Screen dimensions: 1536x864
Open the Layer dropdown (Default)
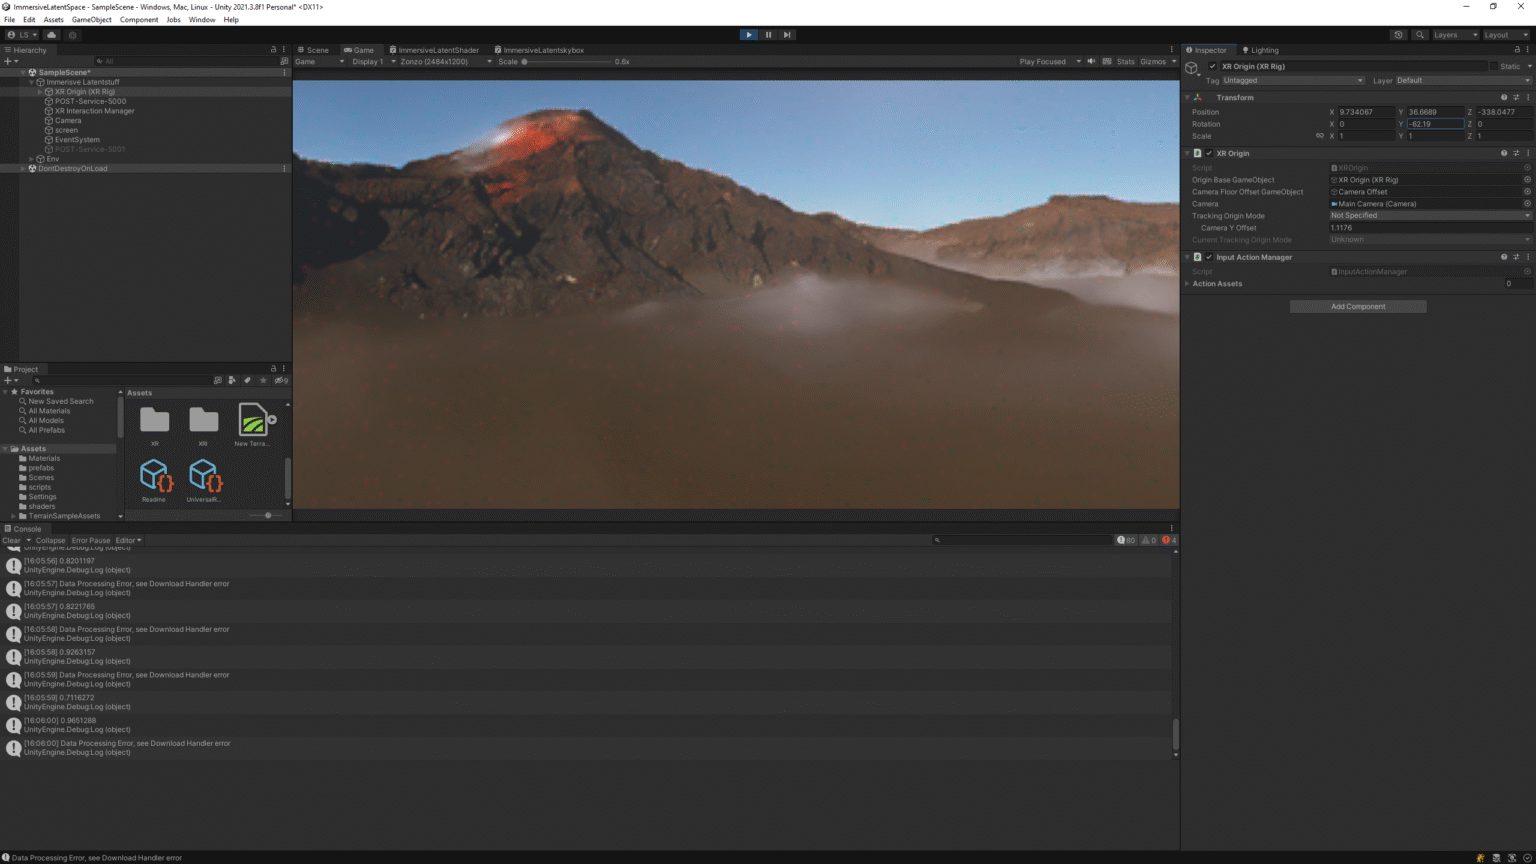click(1463, 80)
